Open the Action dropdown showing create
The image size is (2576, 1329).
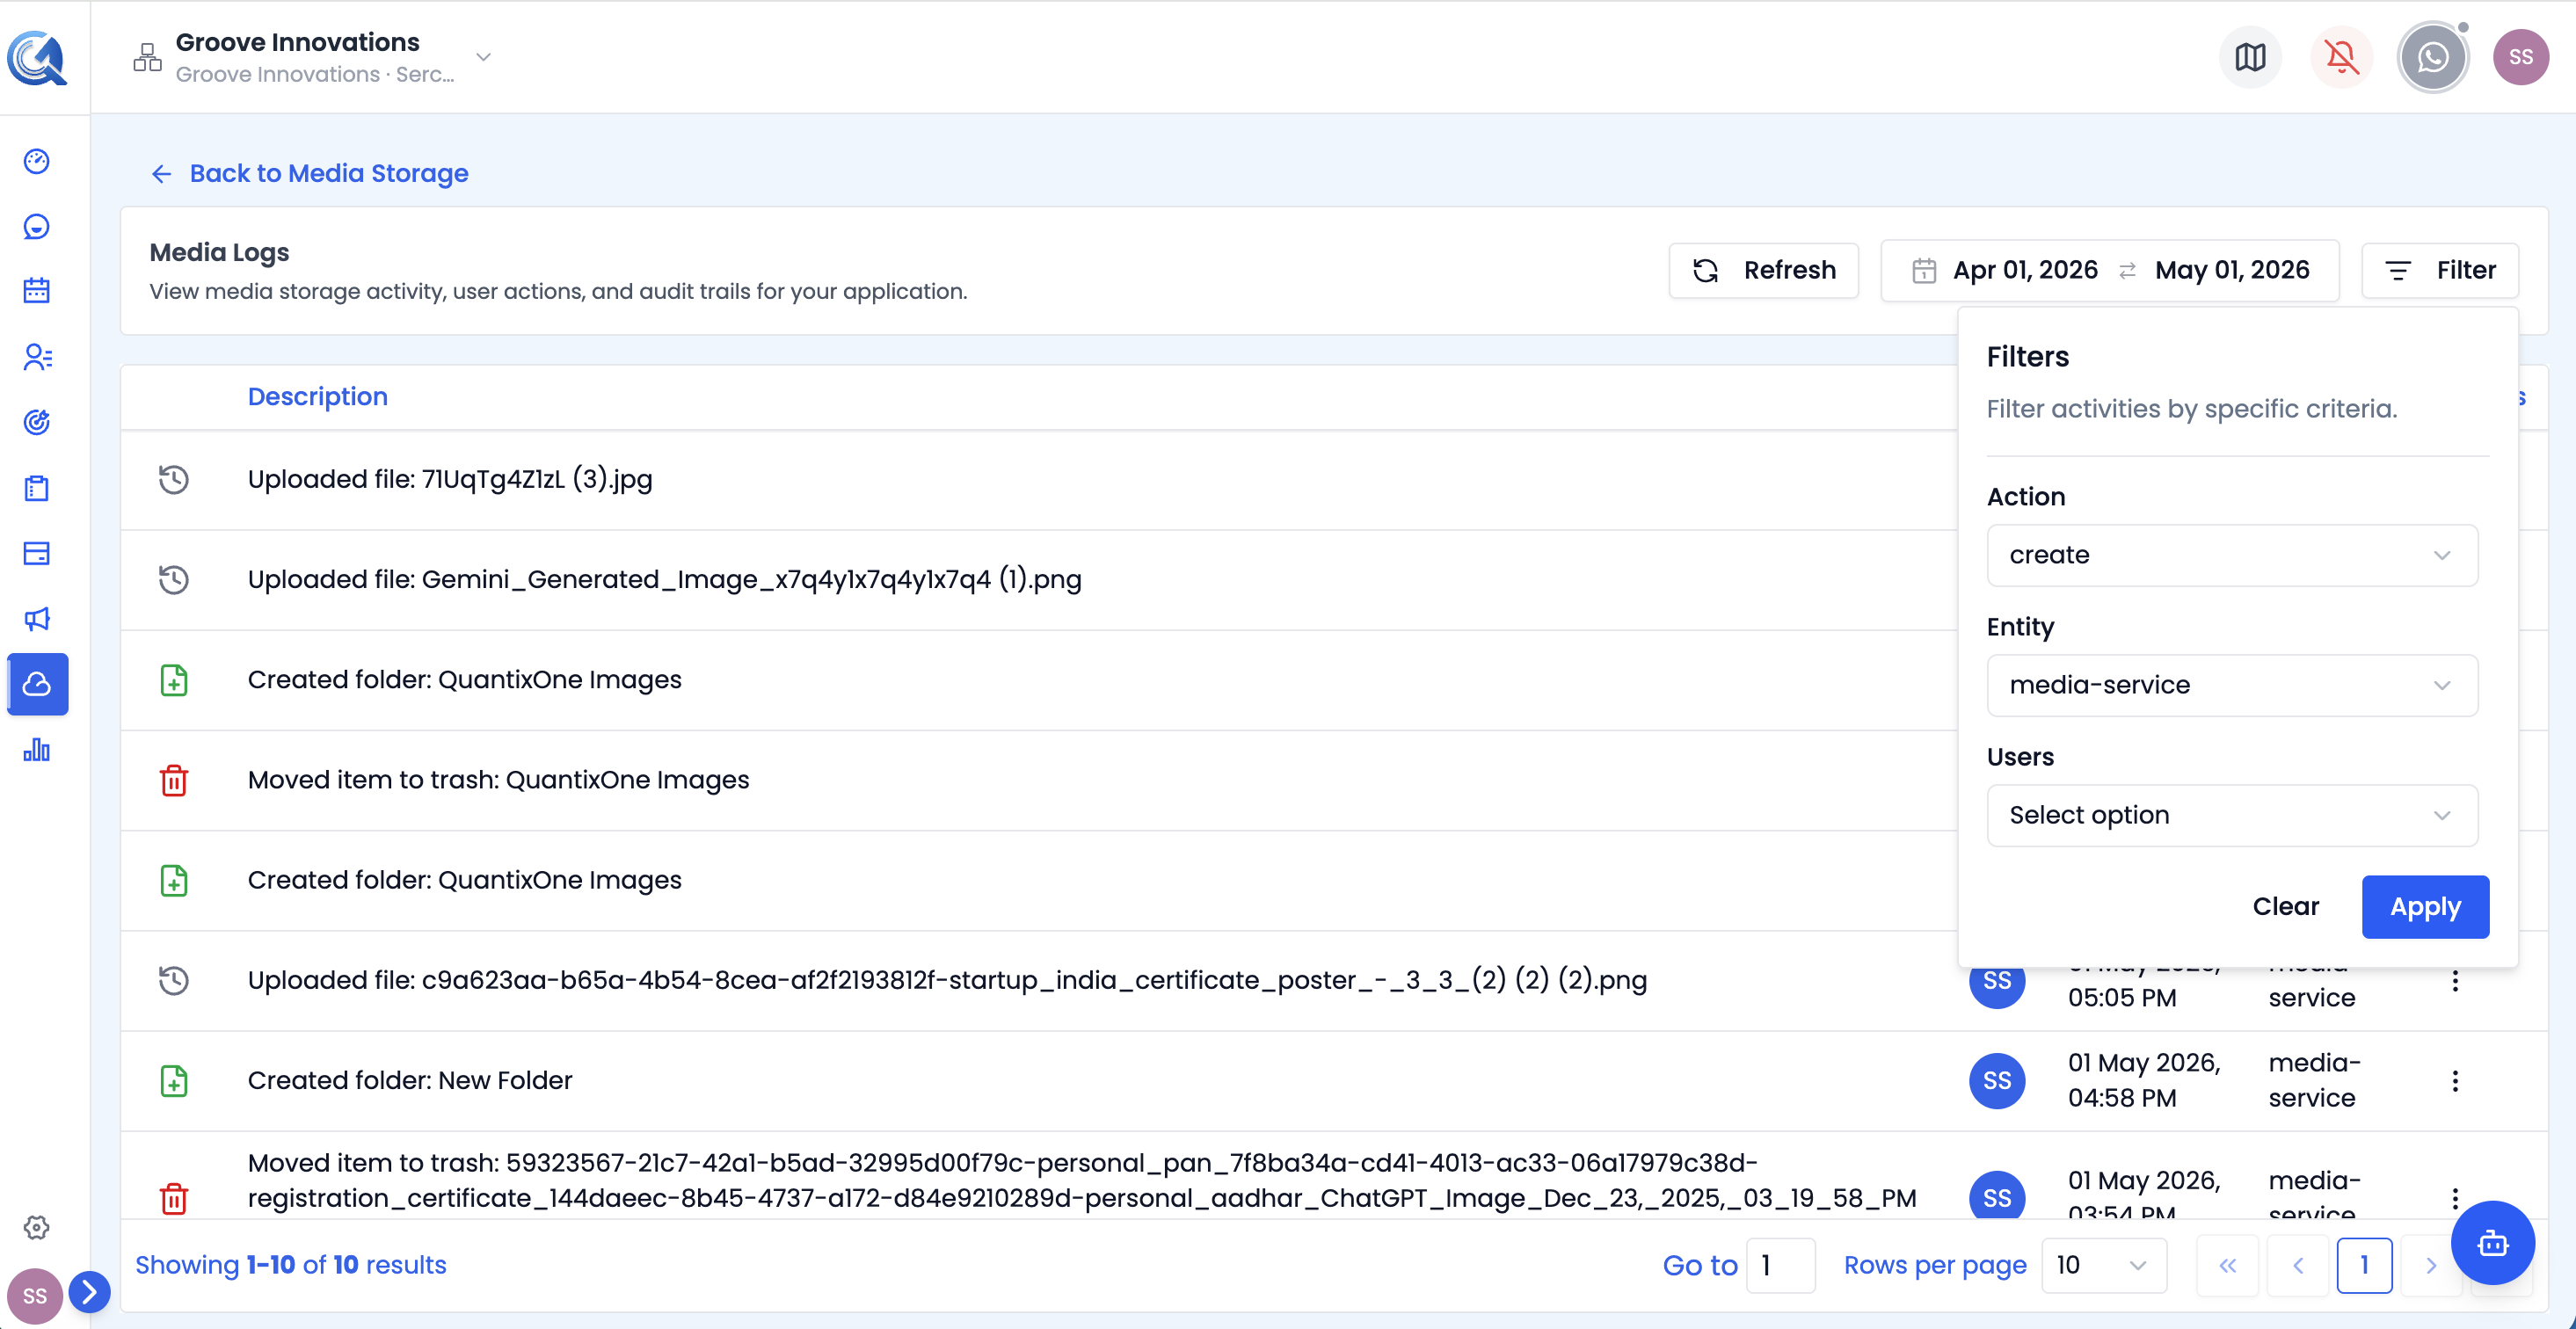(2232, 555)
